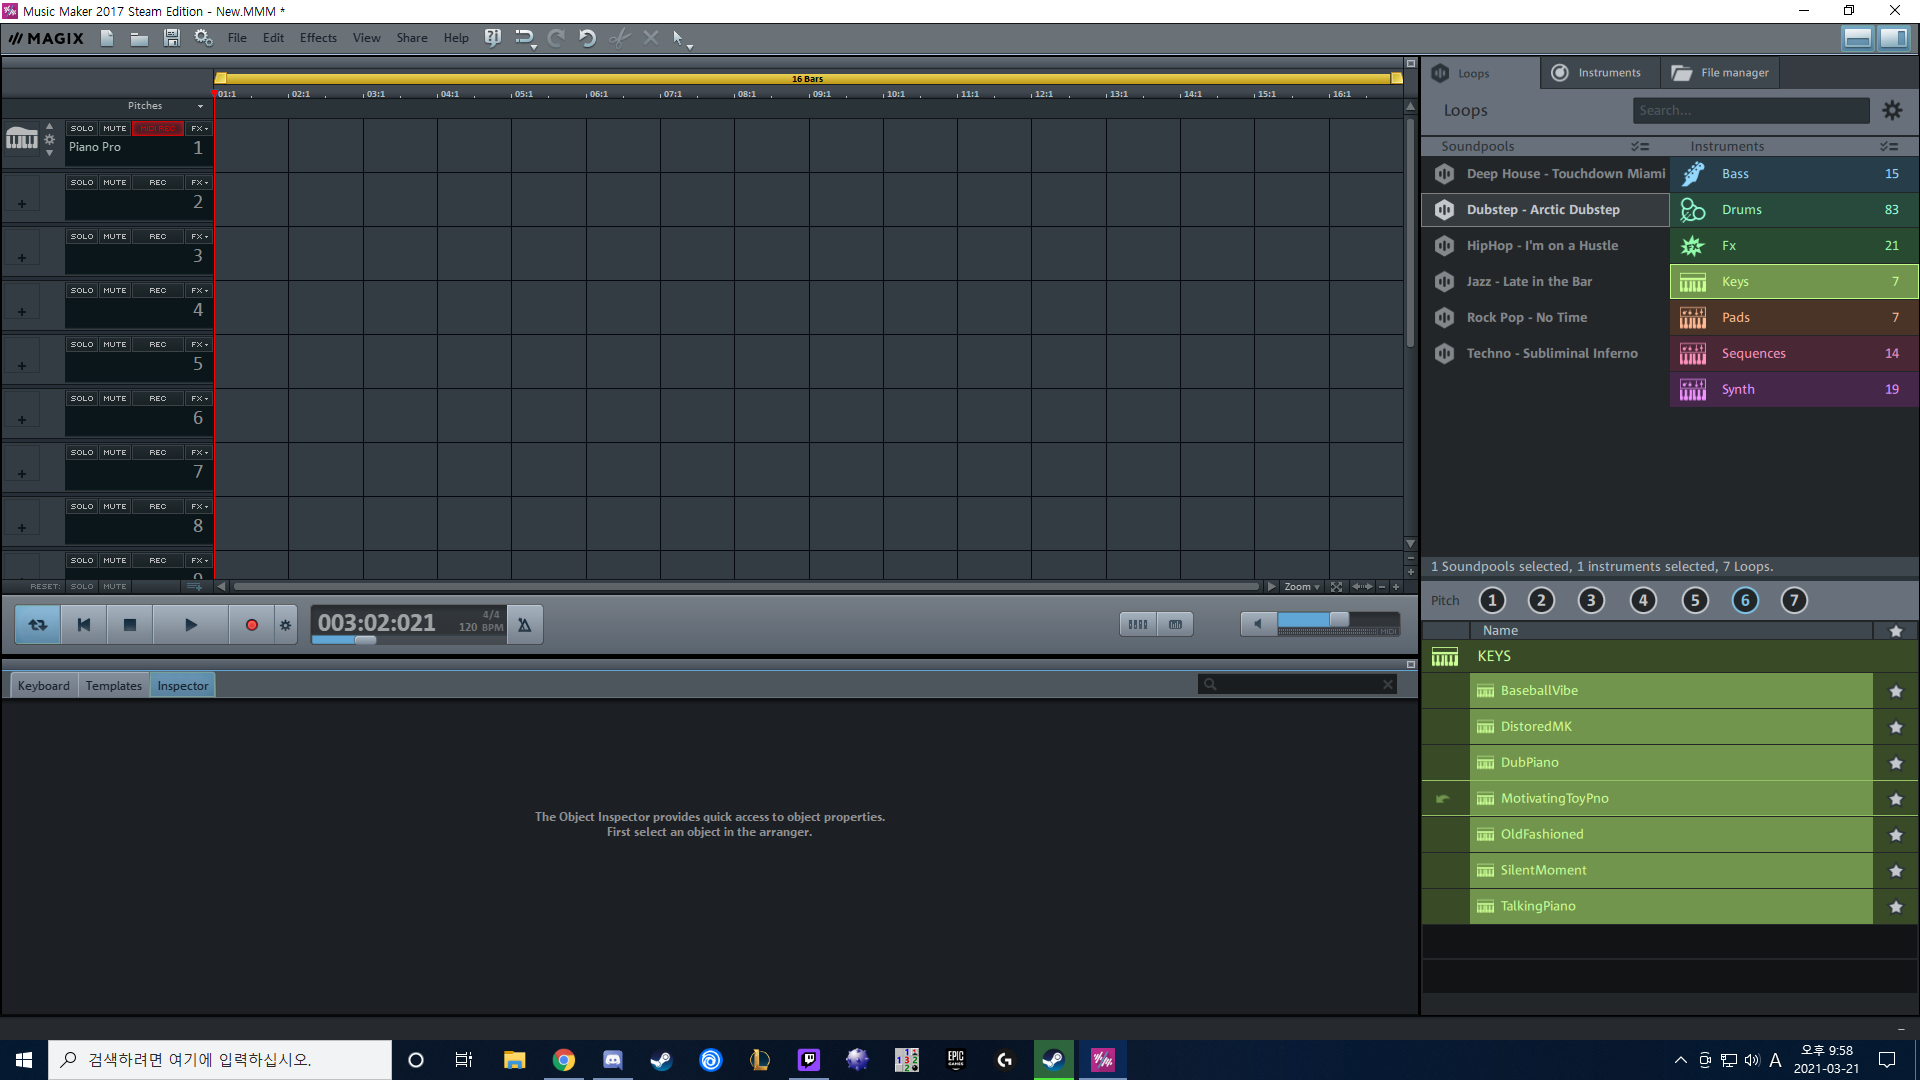Image resolution: width=1920 pixels, height=1080 pixels.
Task: Mute track 3
Action: pos(115,237)
